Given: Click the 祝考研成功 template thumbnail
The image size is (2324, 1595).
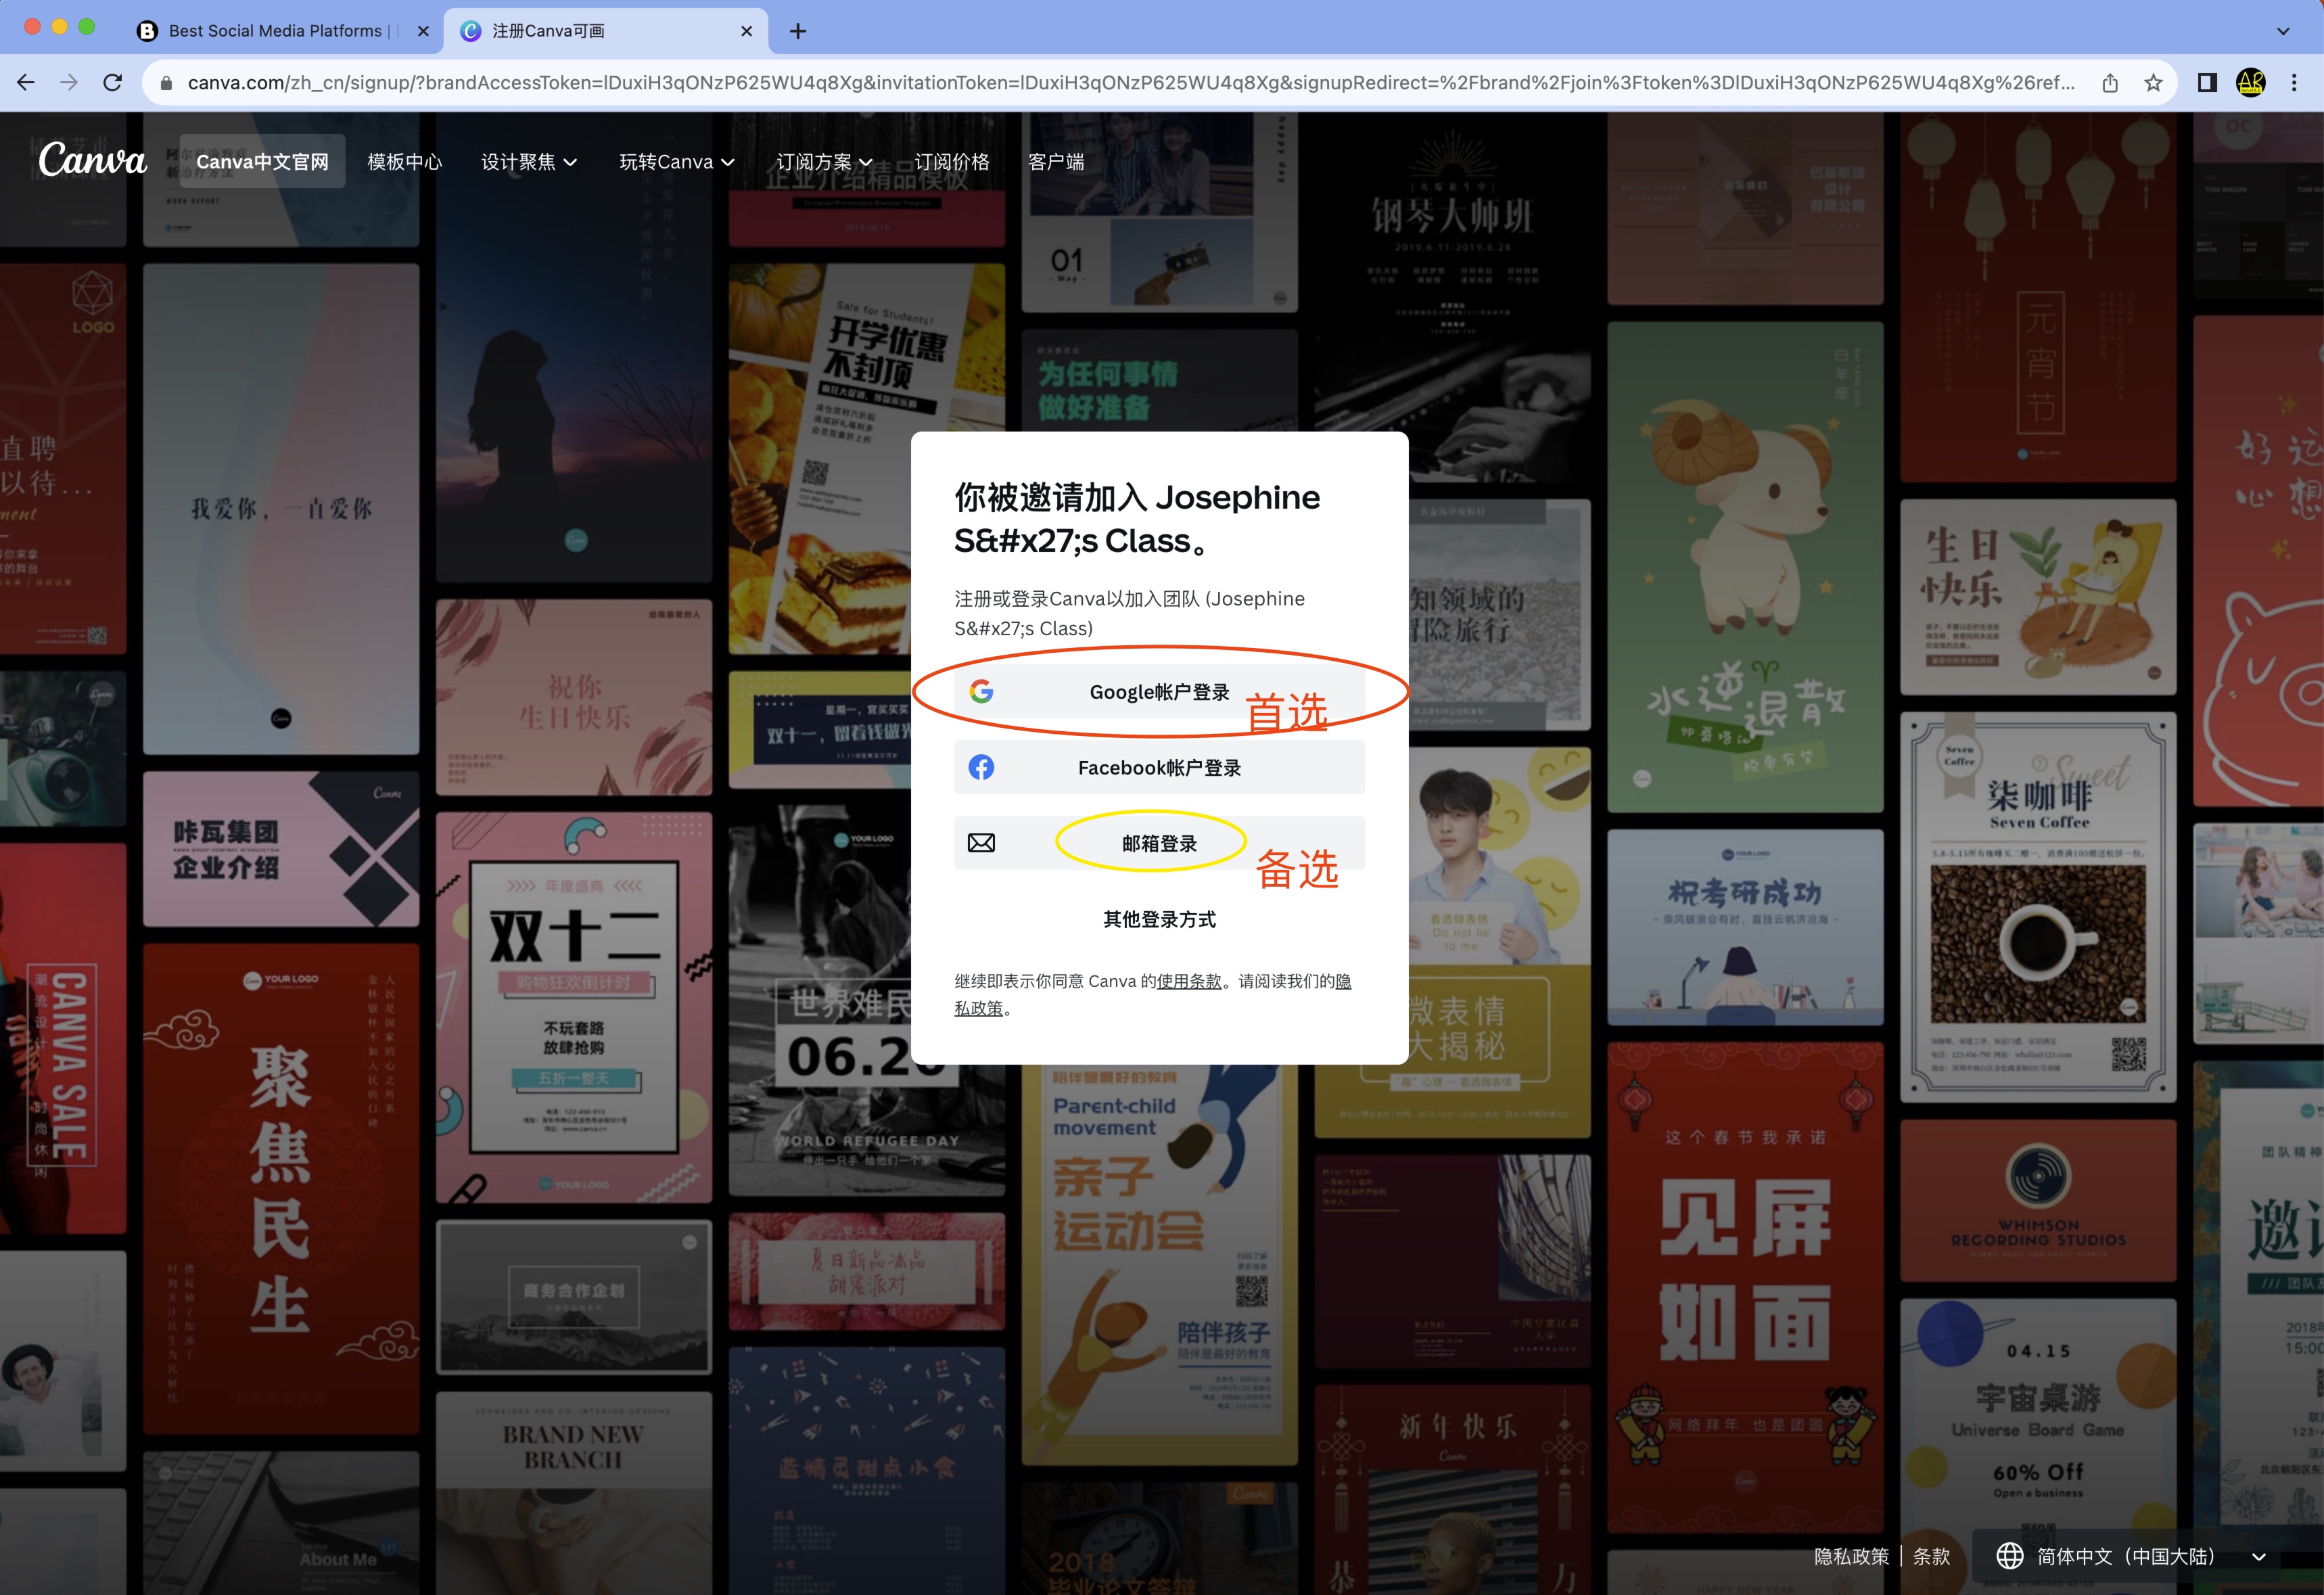Looking at the screenshot, I should point(1745,927).
